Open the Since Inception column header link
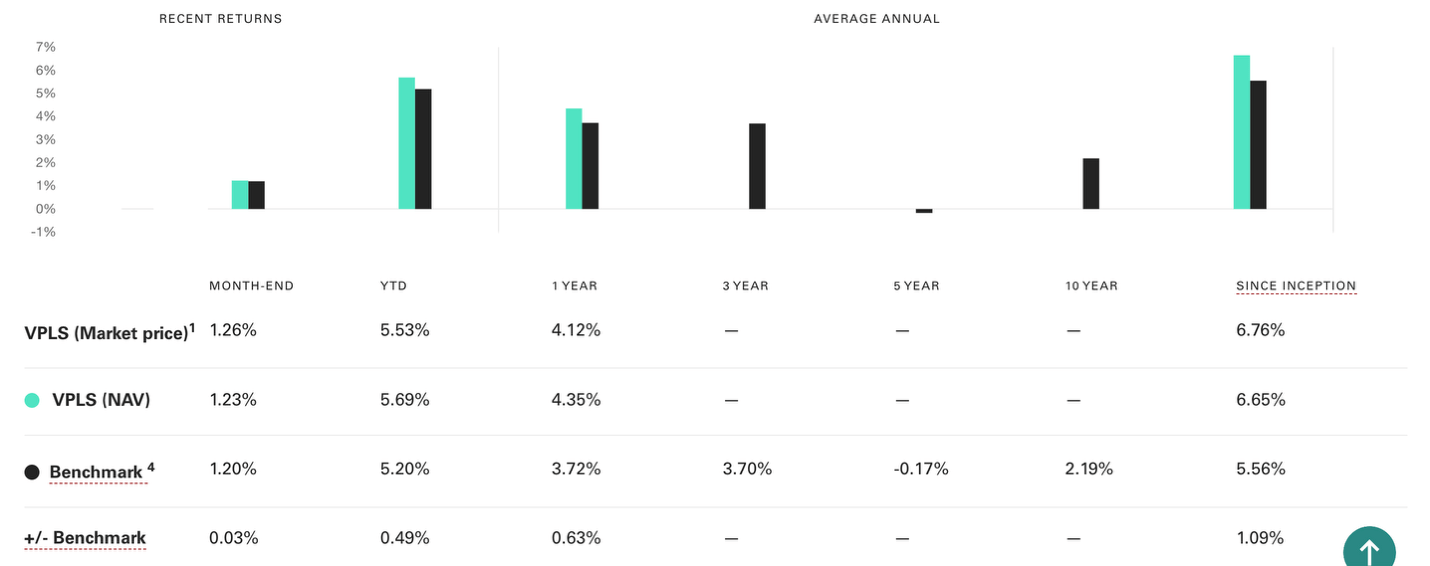The image size is (1430, 566). (1296, 286)
